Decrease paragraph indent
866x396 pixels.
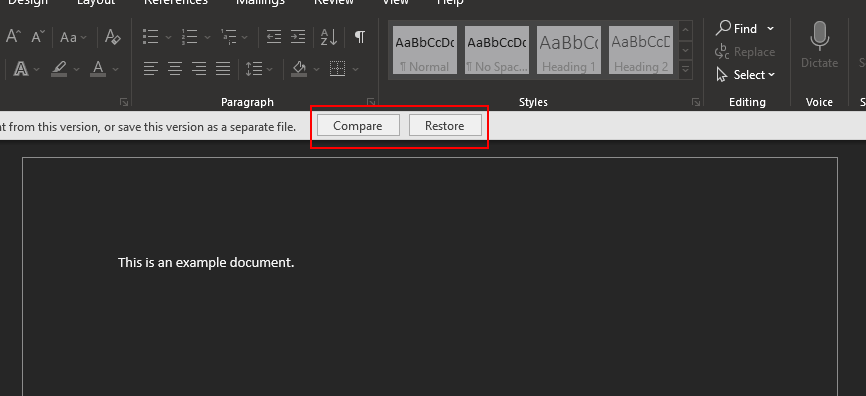pos(274,37)
